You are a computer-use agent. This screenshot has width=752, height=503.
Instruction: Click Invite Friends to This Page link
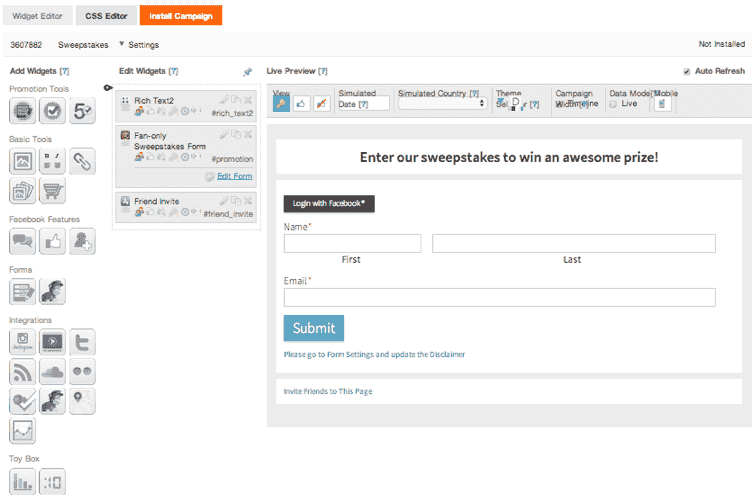click(328, 391)
